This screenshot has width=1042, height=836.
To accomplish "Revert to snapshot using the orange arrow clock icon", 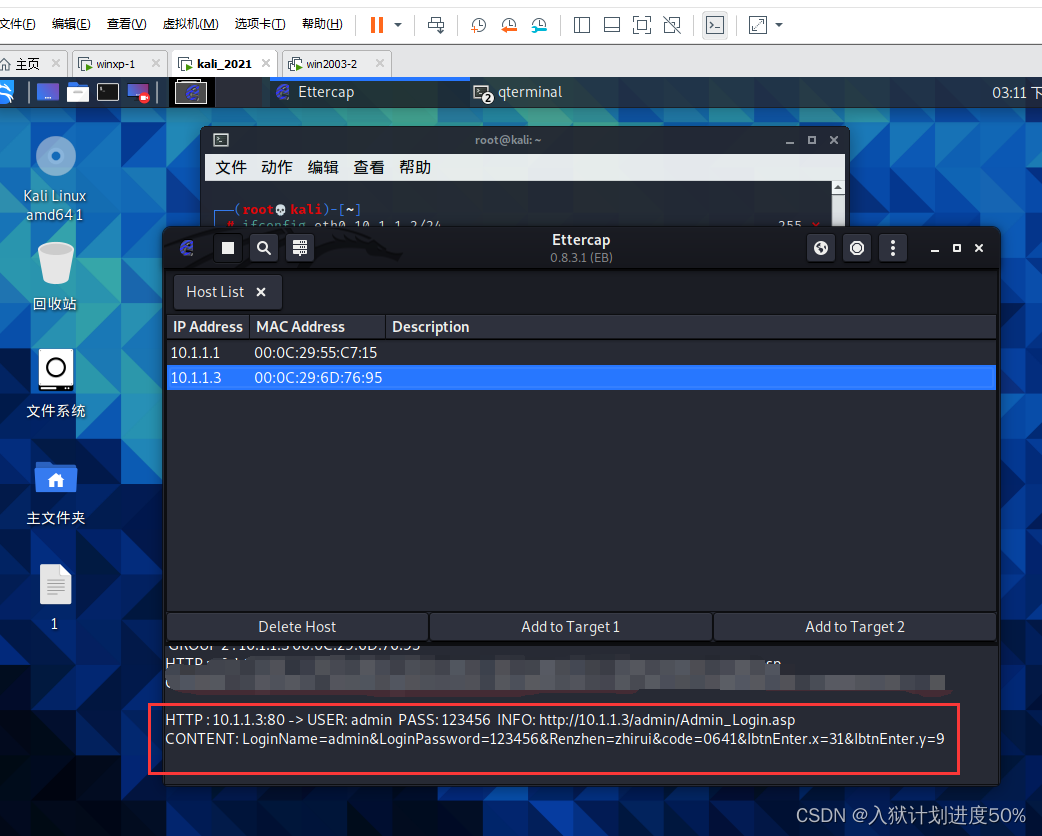I will (x=508, y=25).
